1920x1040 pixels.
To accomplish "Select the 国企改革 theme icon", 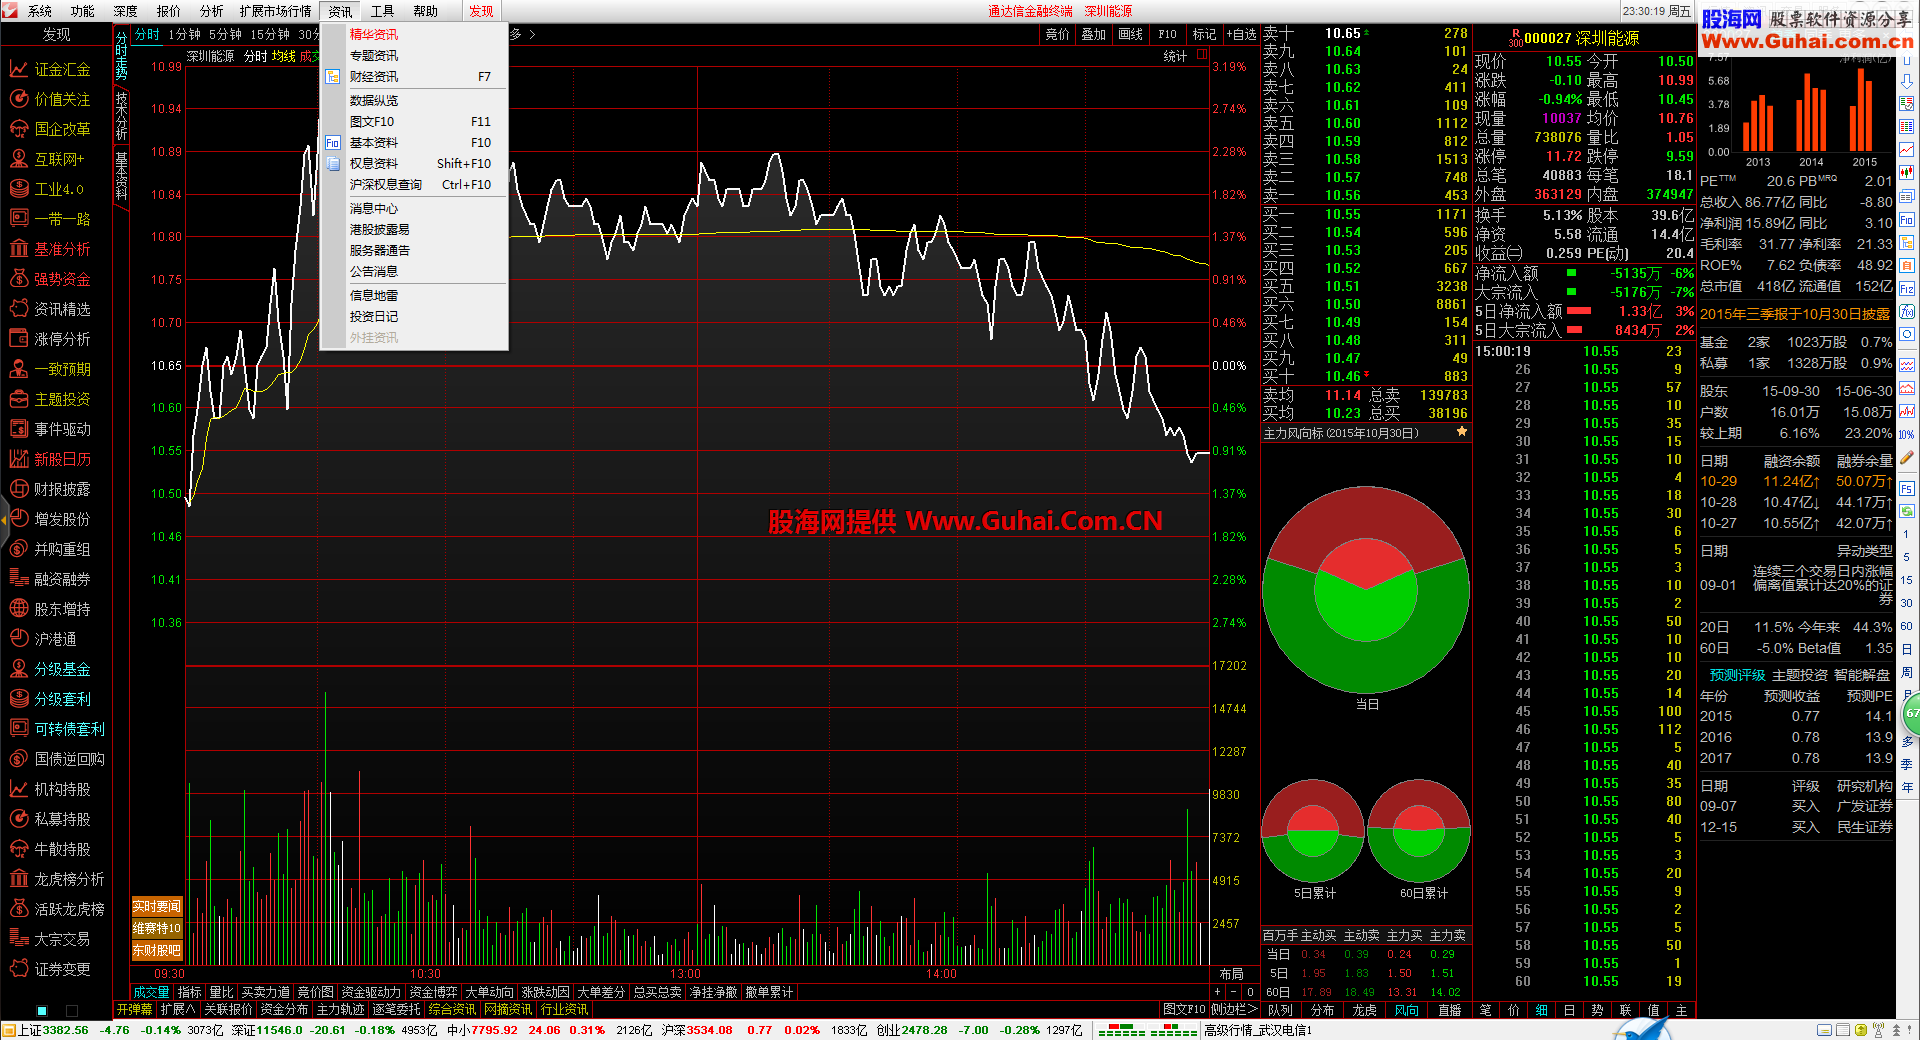I will [18, 129].
